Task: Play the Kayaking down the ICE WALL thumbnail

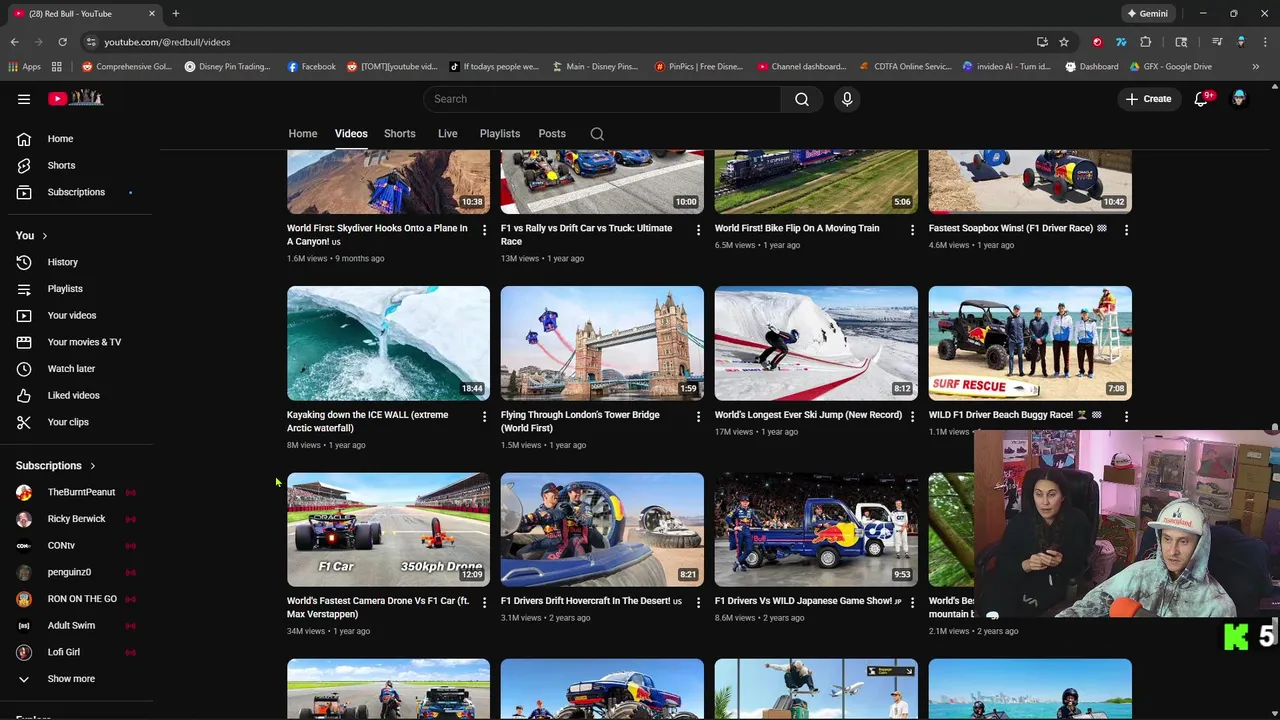Action: coord(388,343)
